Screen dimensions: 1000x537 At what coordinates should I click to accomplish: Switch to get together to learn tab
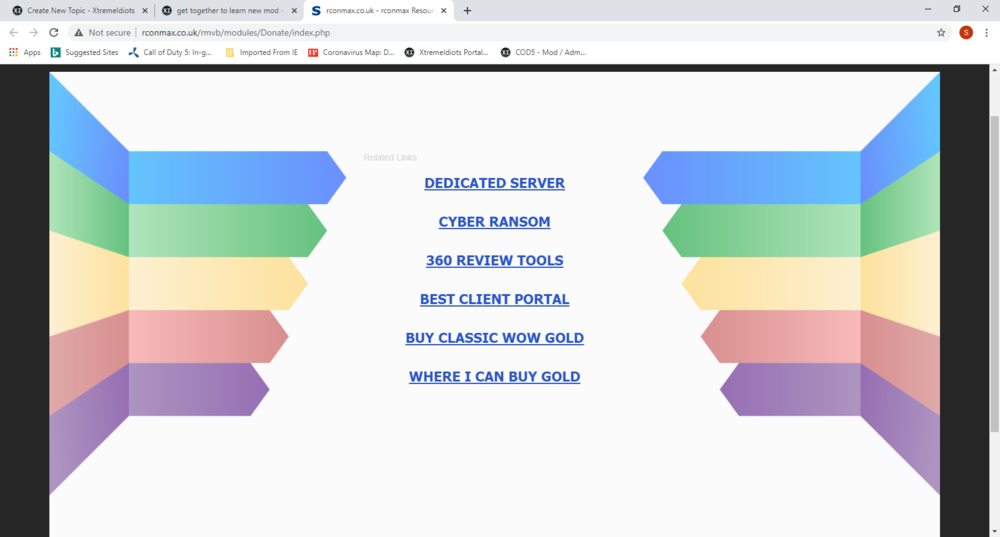[x=225, y=10]
